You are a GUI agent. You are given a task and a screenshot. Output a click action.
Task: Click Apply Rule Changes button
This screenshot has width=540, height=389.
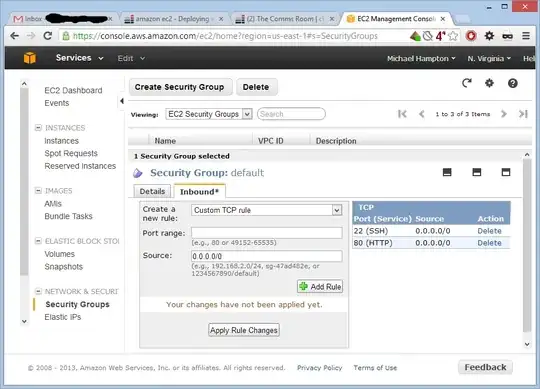click(x=244, y=330)
